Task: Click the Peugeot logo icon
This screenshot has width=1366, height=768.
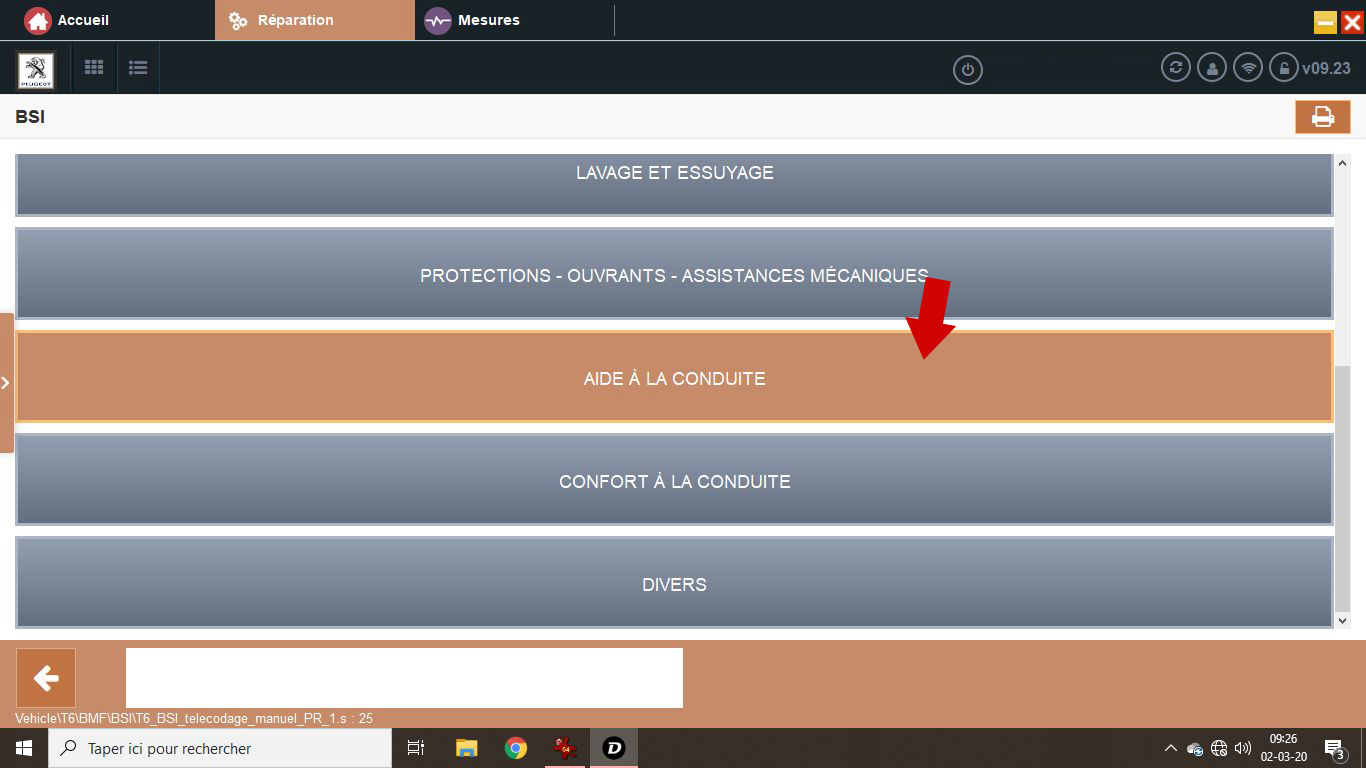Action: pos(36,69)
